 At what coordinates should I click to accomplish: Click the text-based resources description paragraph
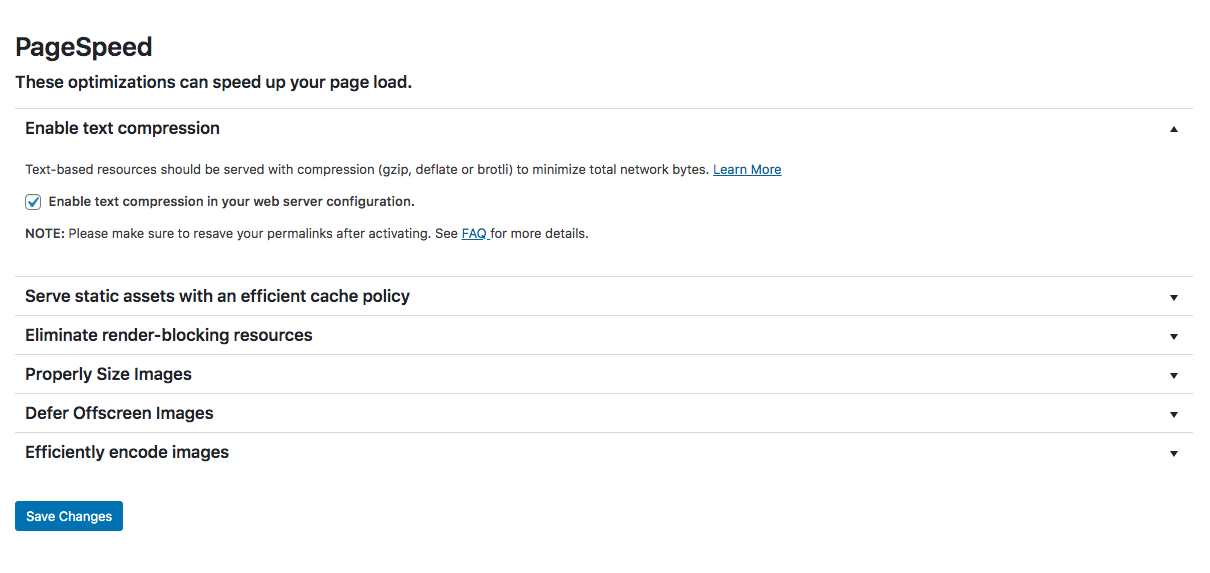tap(403, 170)
